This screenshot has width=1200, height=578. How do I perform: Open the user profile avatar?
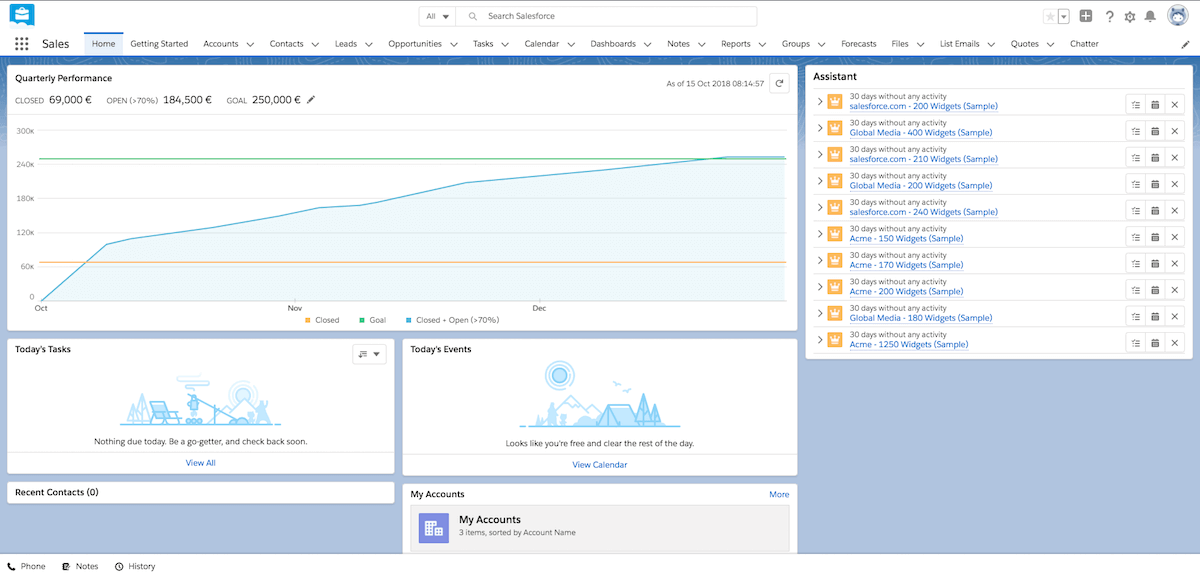(1177, 16)
